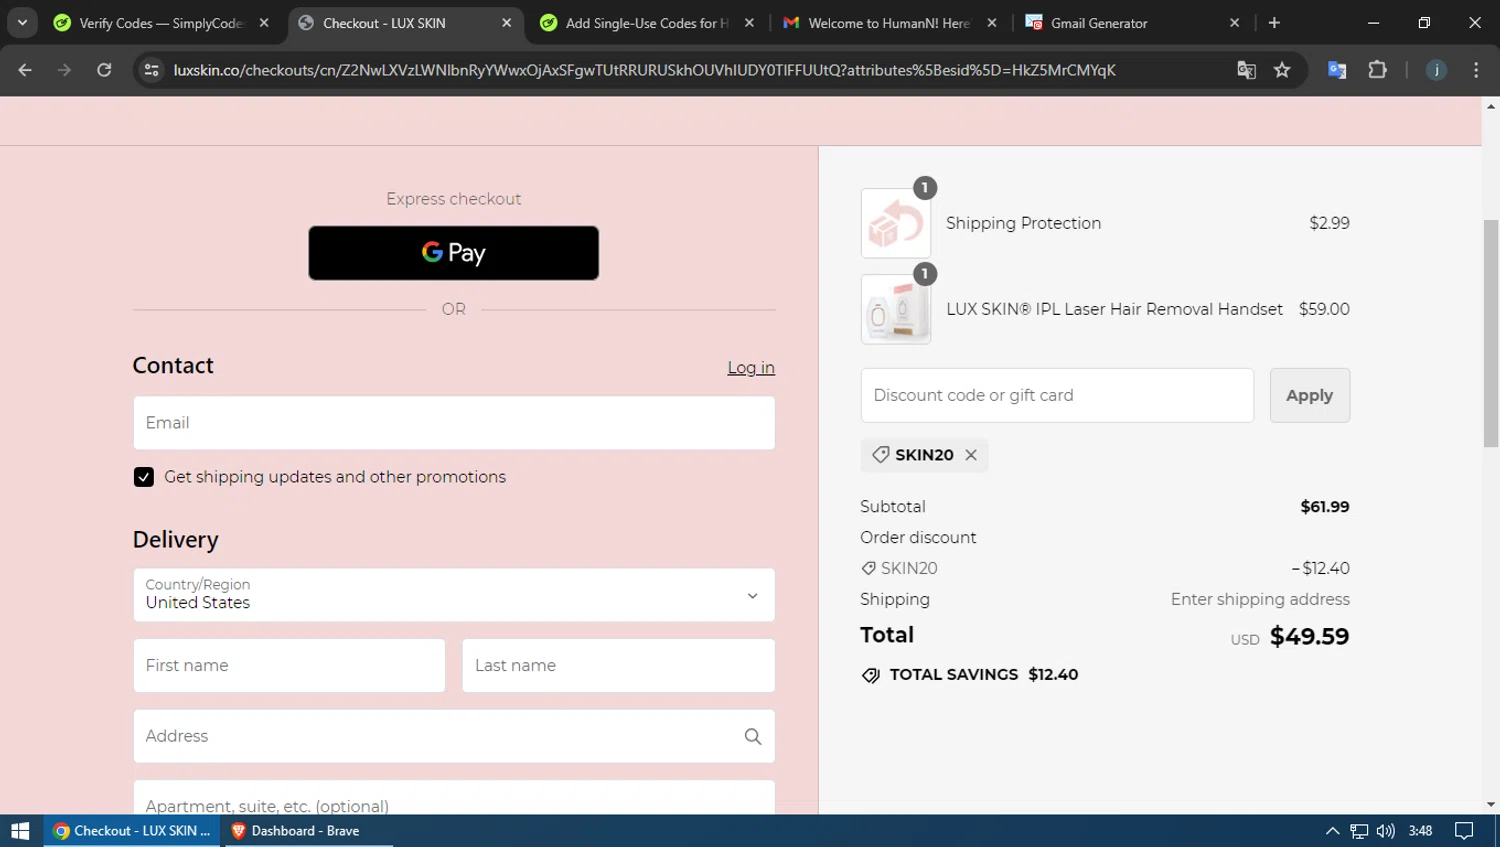Close the Gmail Generator tab
This screenshot has width=1500, height=847.
pos(1234,23)
